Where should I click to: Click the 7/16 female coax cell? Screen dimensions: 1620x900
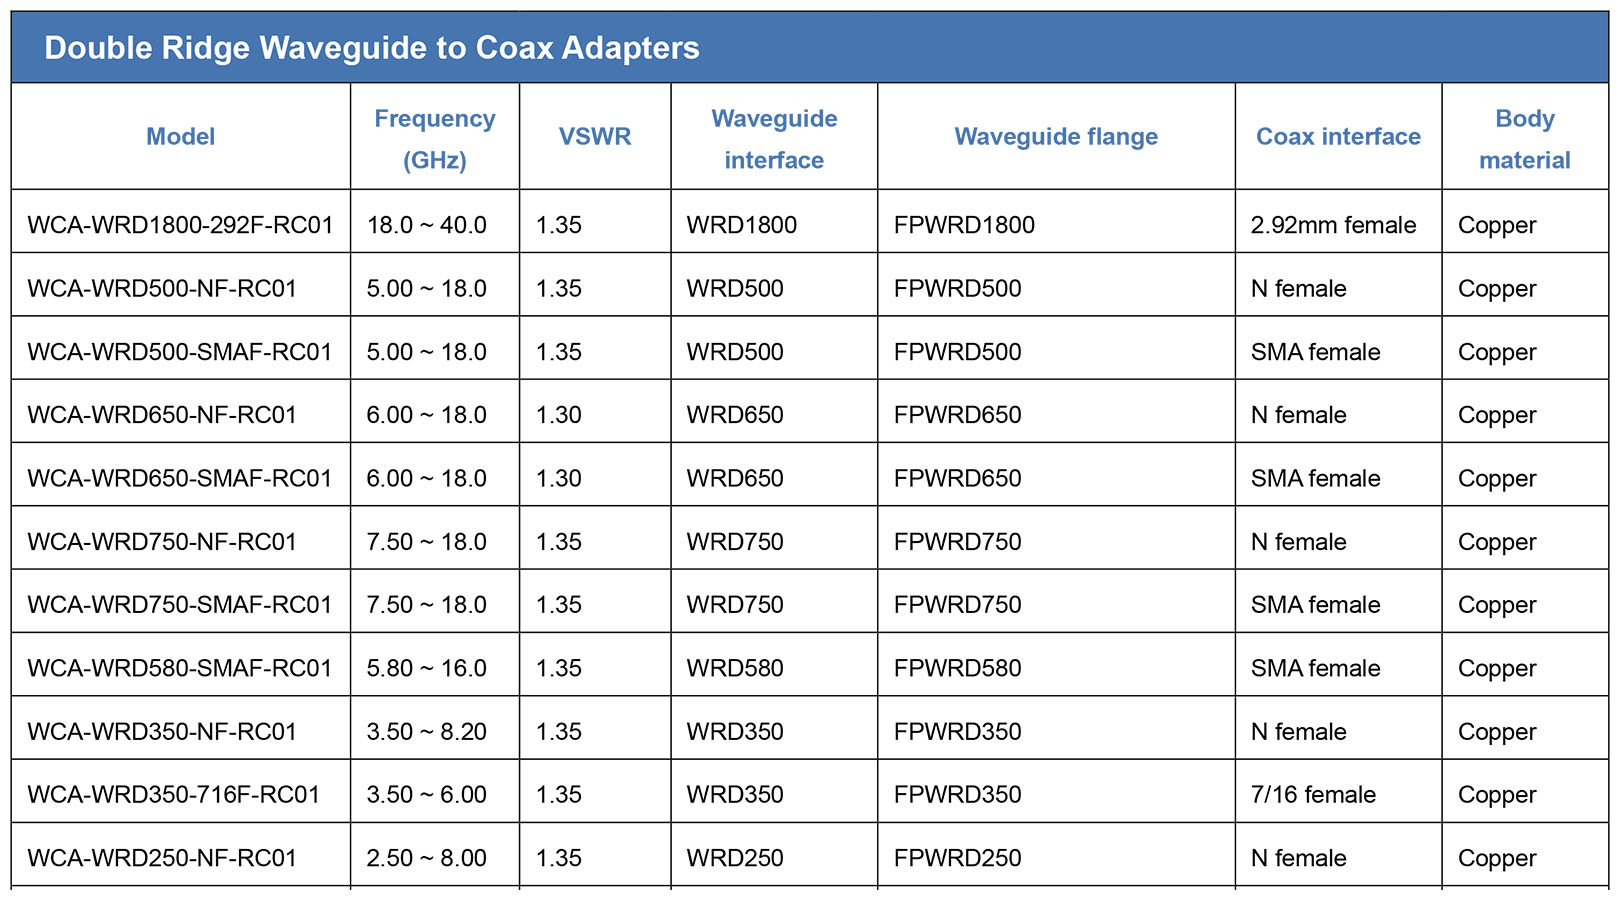(1313, 795)
